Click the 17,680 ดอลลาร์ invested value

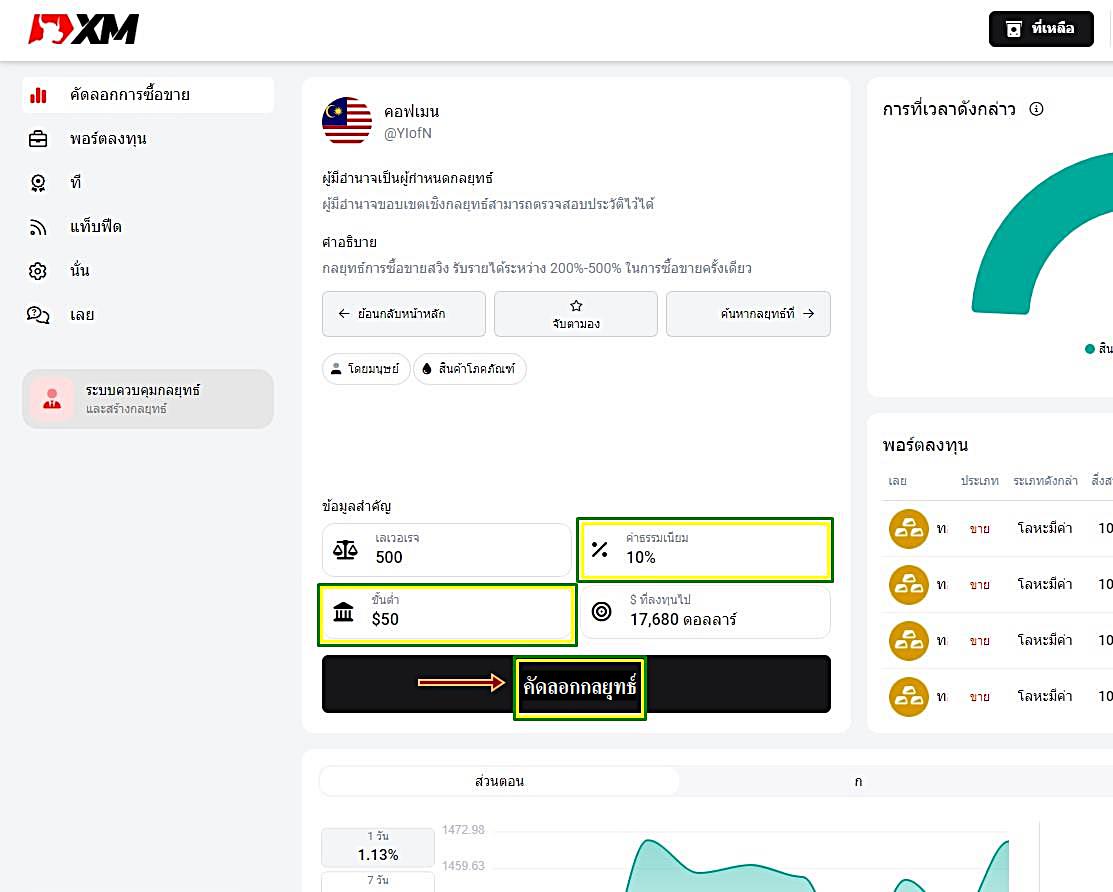click(683, 620)
